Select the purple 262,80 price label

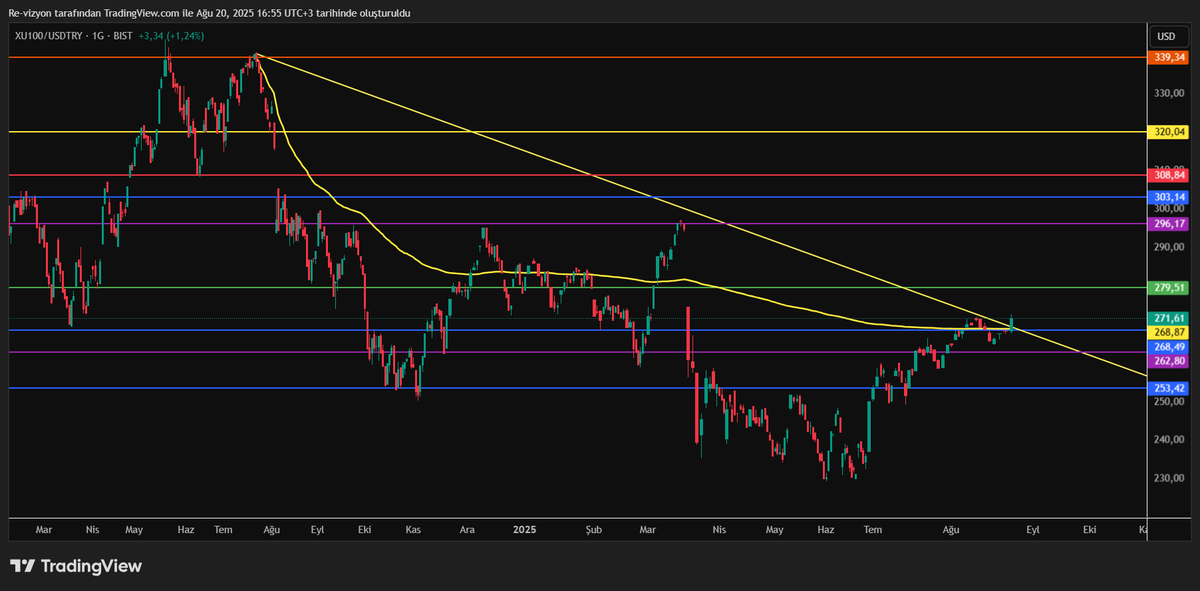(x=1170, y=361)
